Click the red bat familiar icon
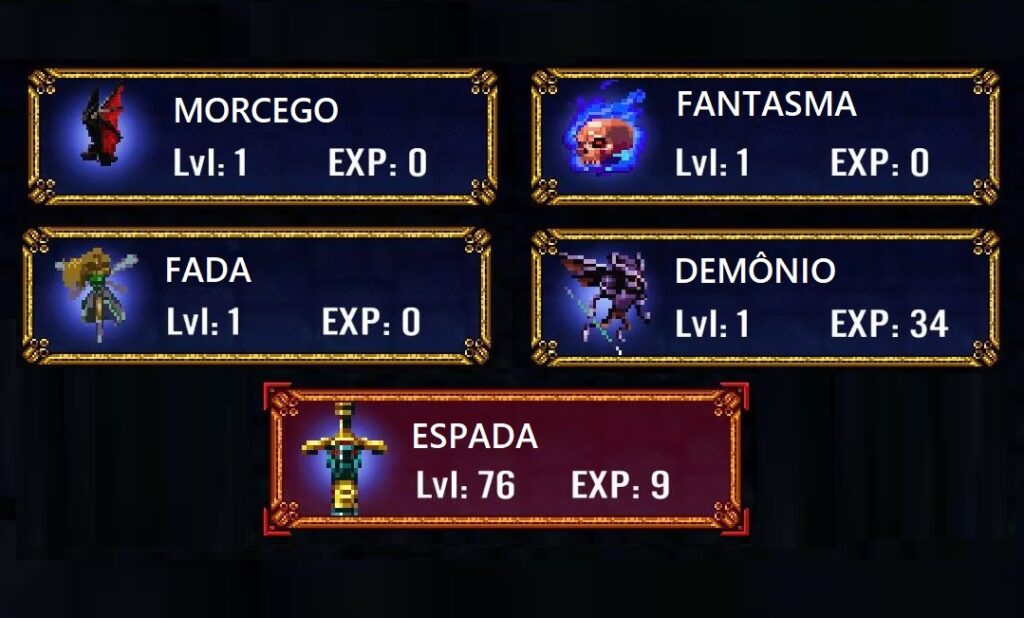The image size is (1024, 618). point(103,125)
